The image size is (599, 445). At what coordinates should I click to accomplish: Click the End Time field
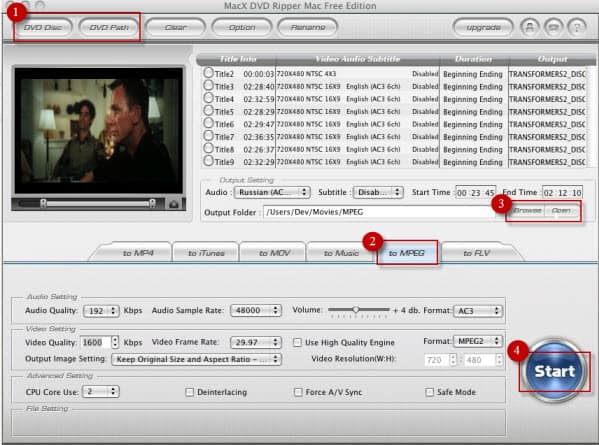tap(563, 193)
